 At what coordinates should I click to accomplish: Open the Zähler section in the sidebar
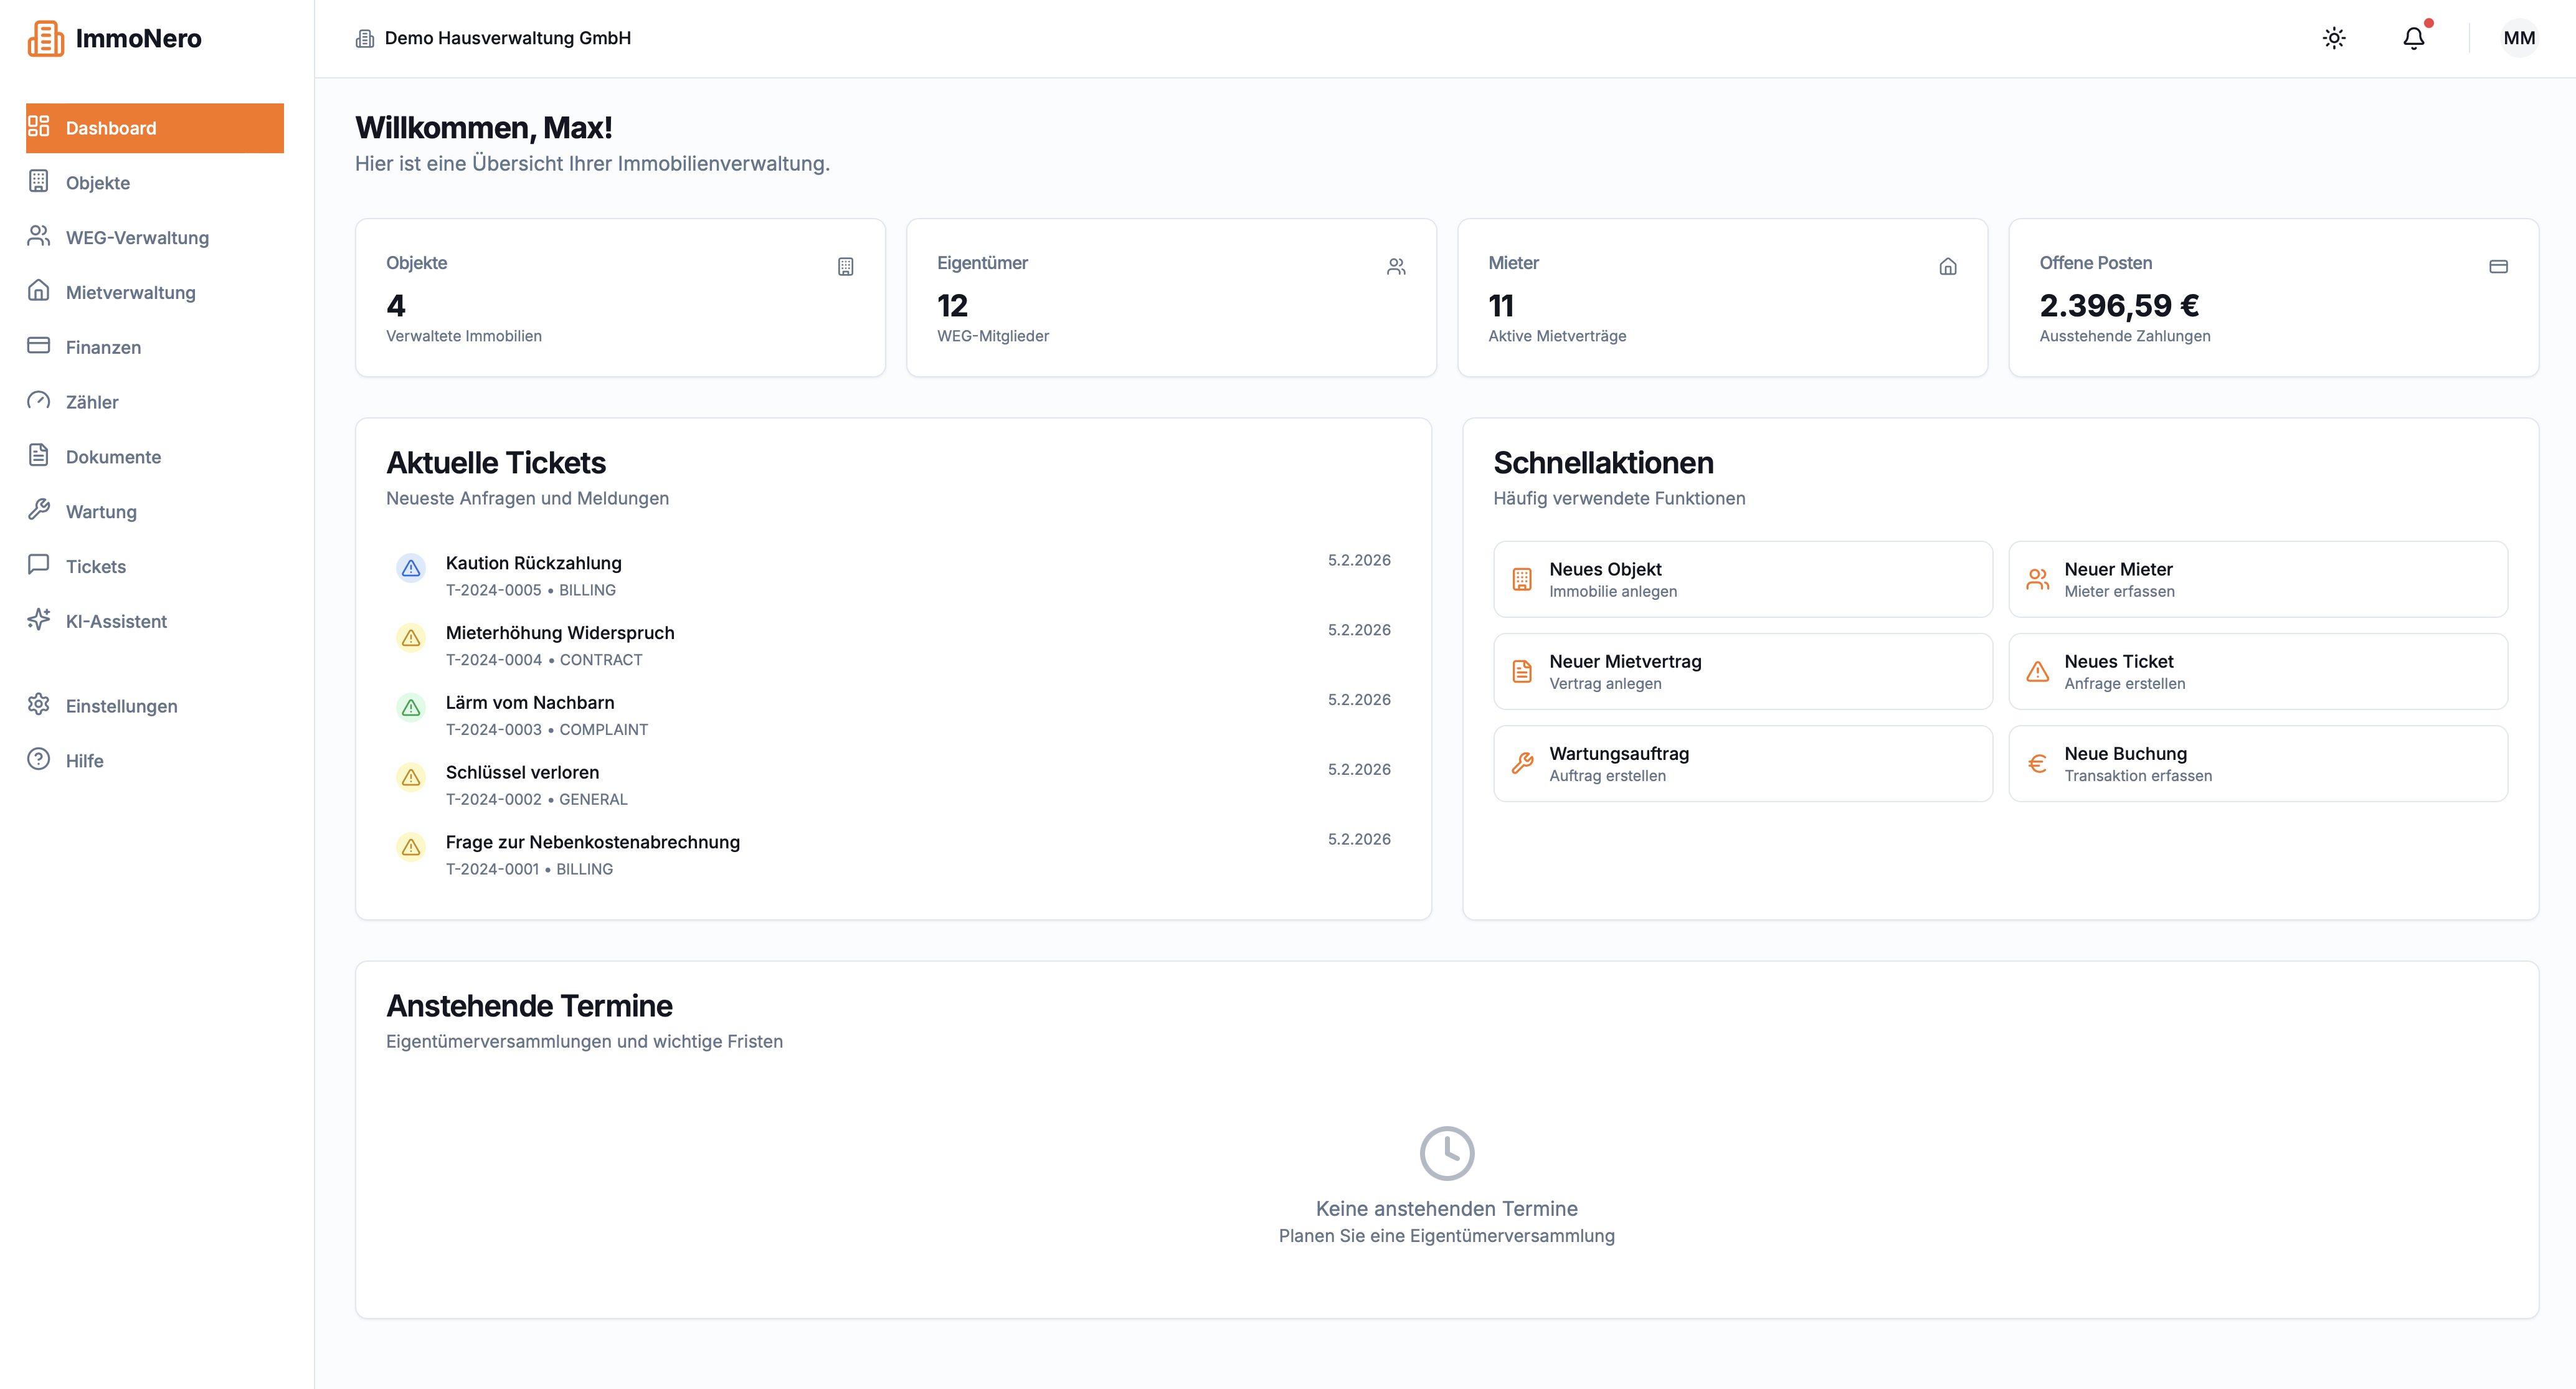[91, 401]
